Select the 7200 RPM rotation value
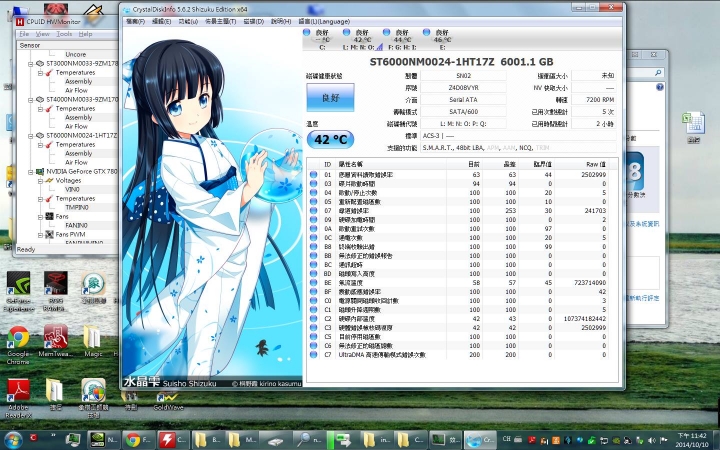This screenshot has height=450, width=720. [593, 100]
